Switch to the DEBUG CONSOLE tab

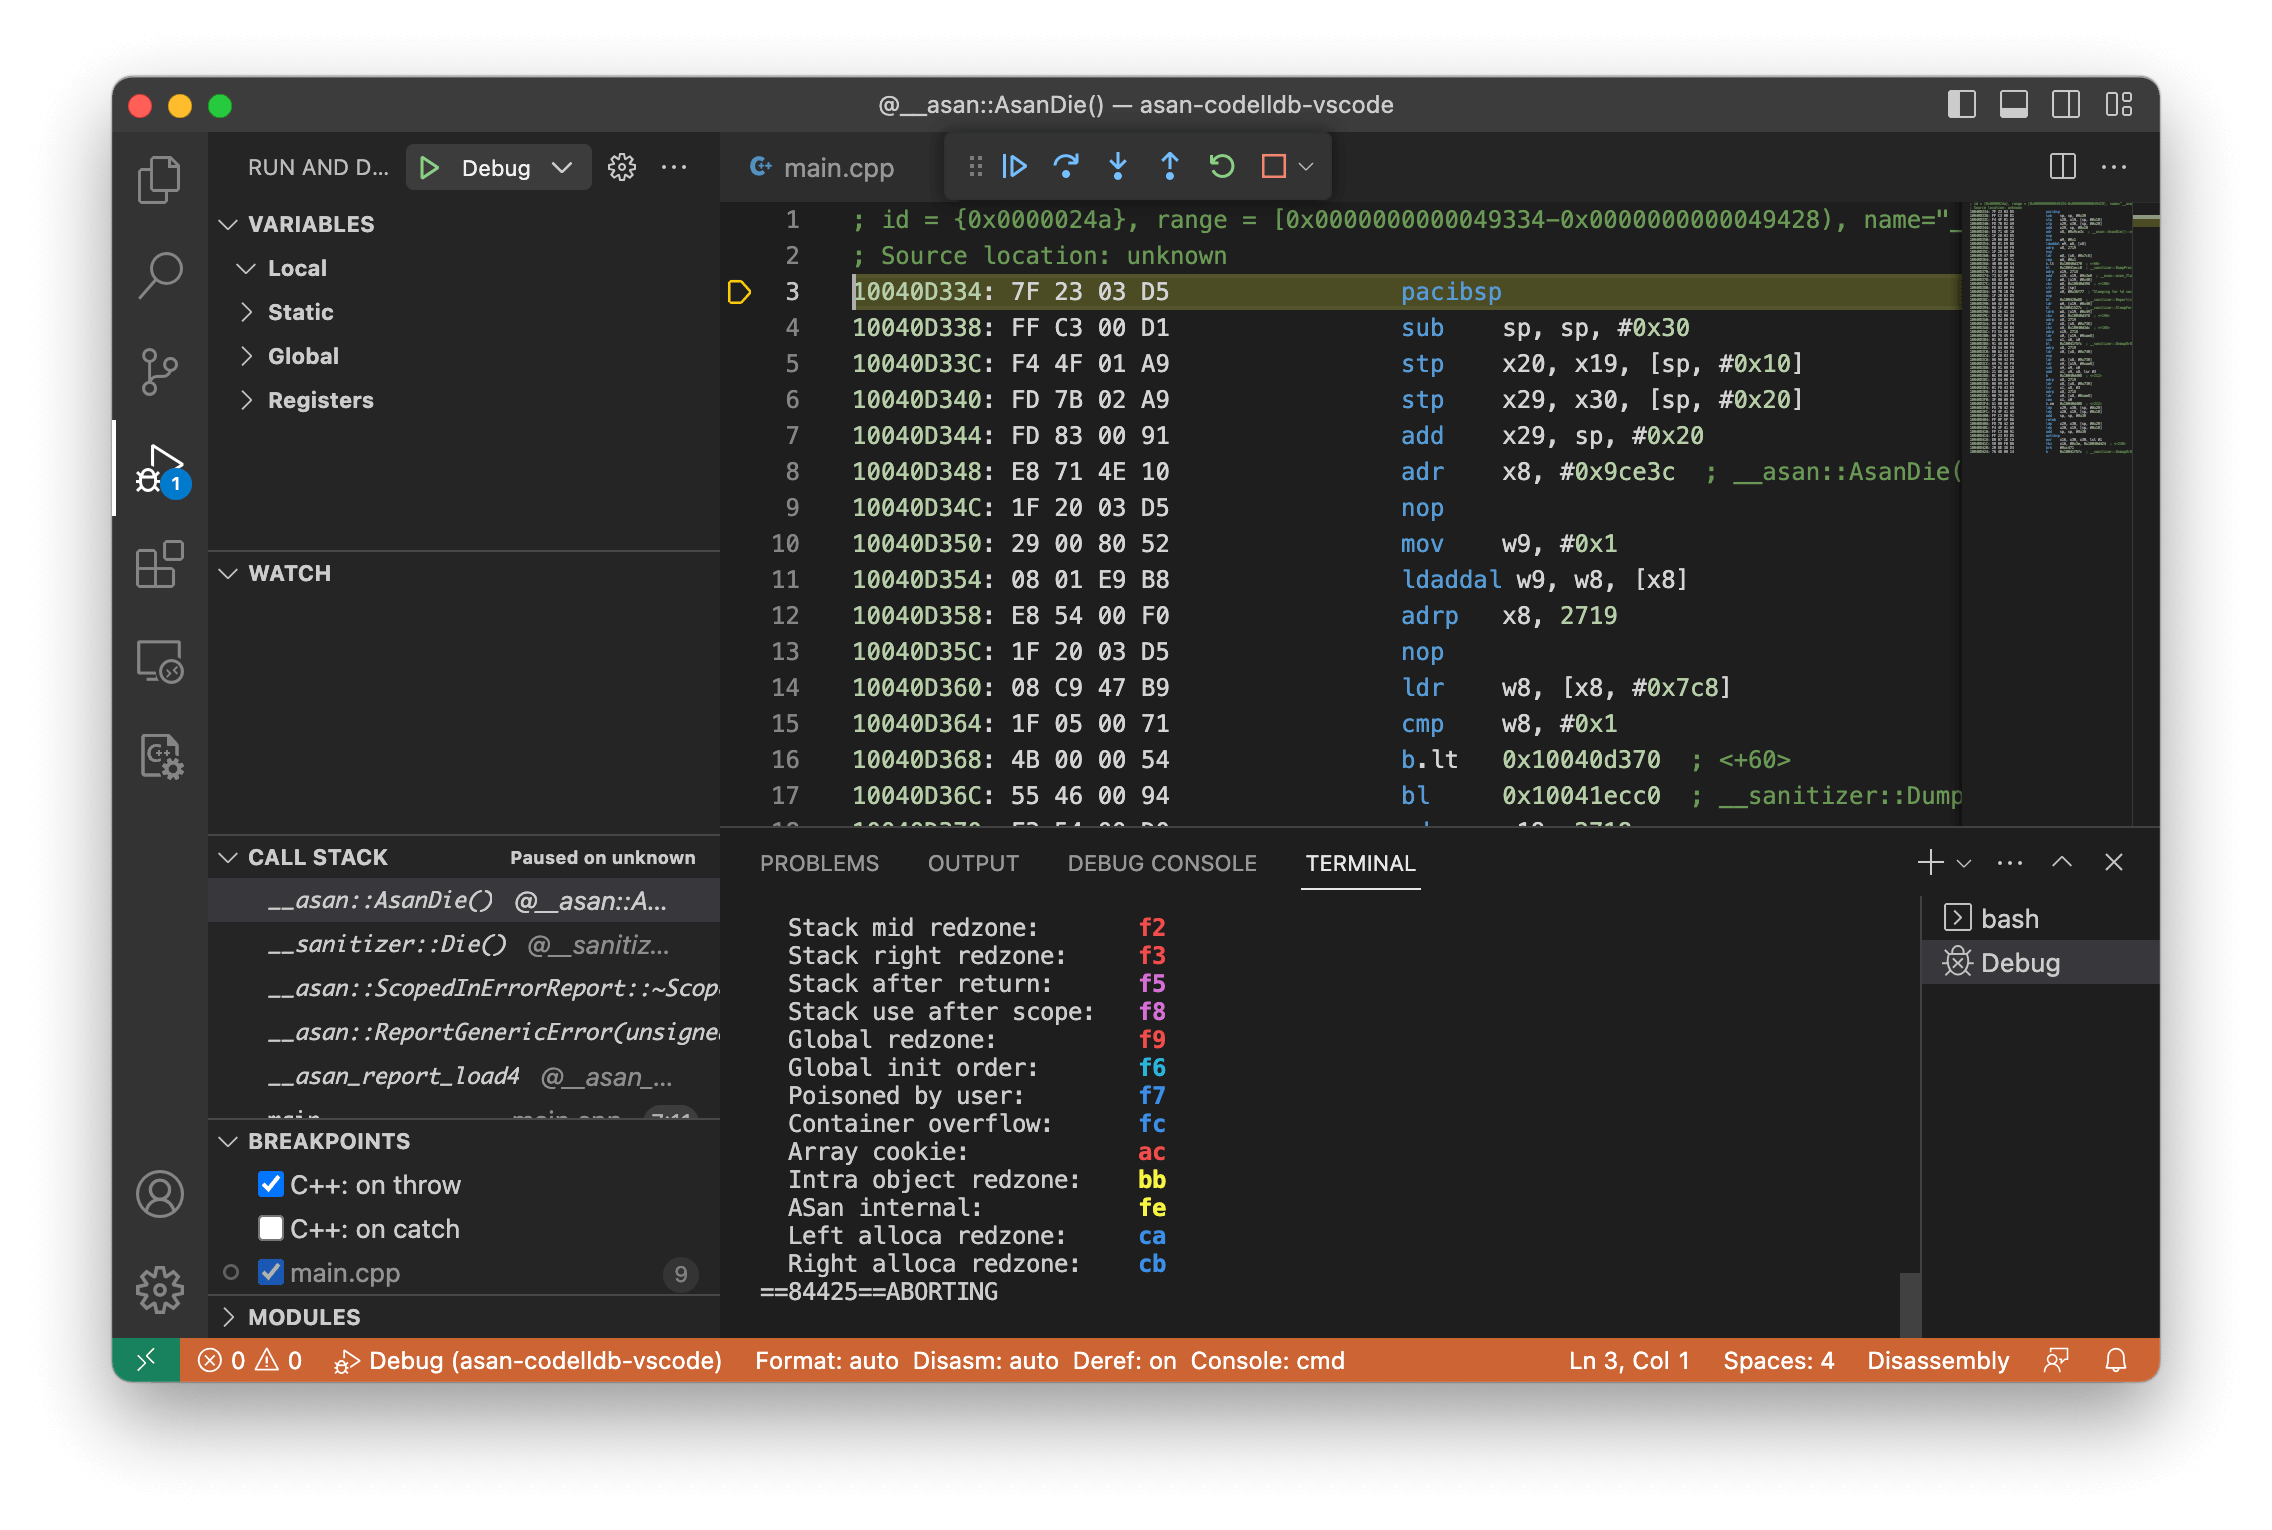coord(1162,863)
